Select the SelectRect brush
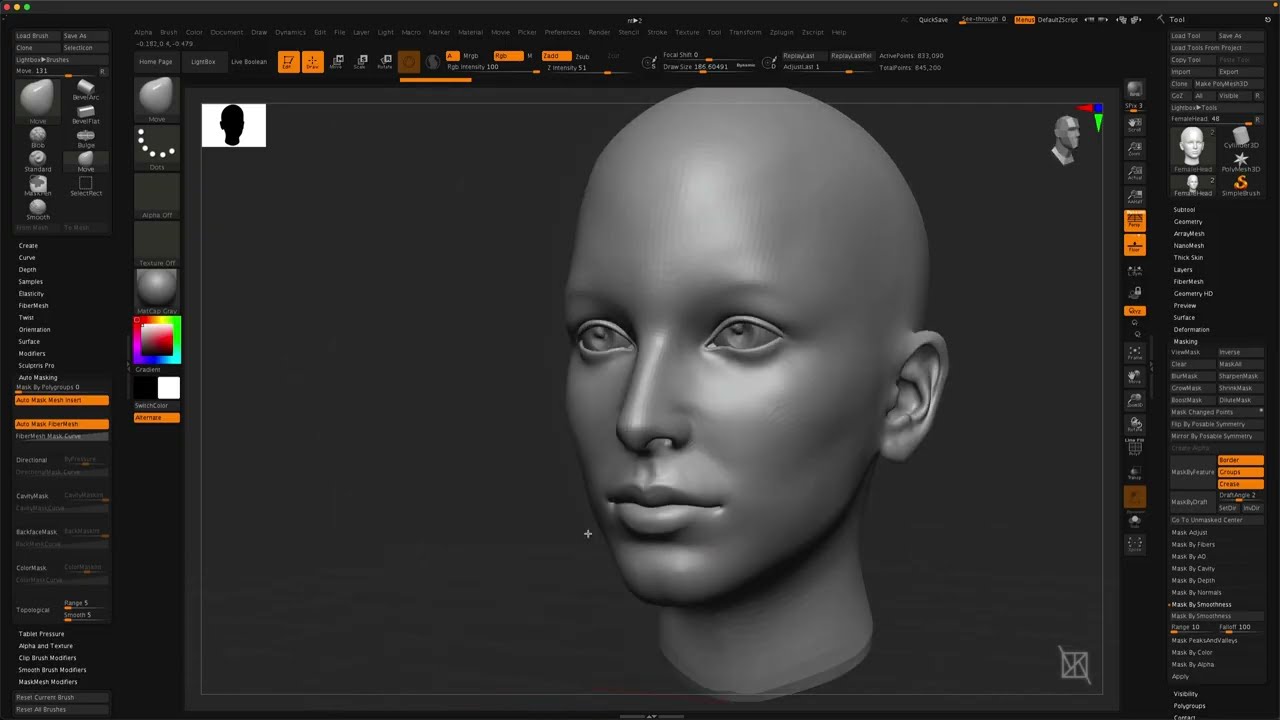The width and height of the screenshot is (1280, 720). 86,186
